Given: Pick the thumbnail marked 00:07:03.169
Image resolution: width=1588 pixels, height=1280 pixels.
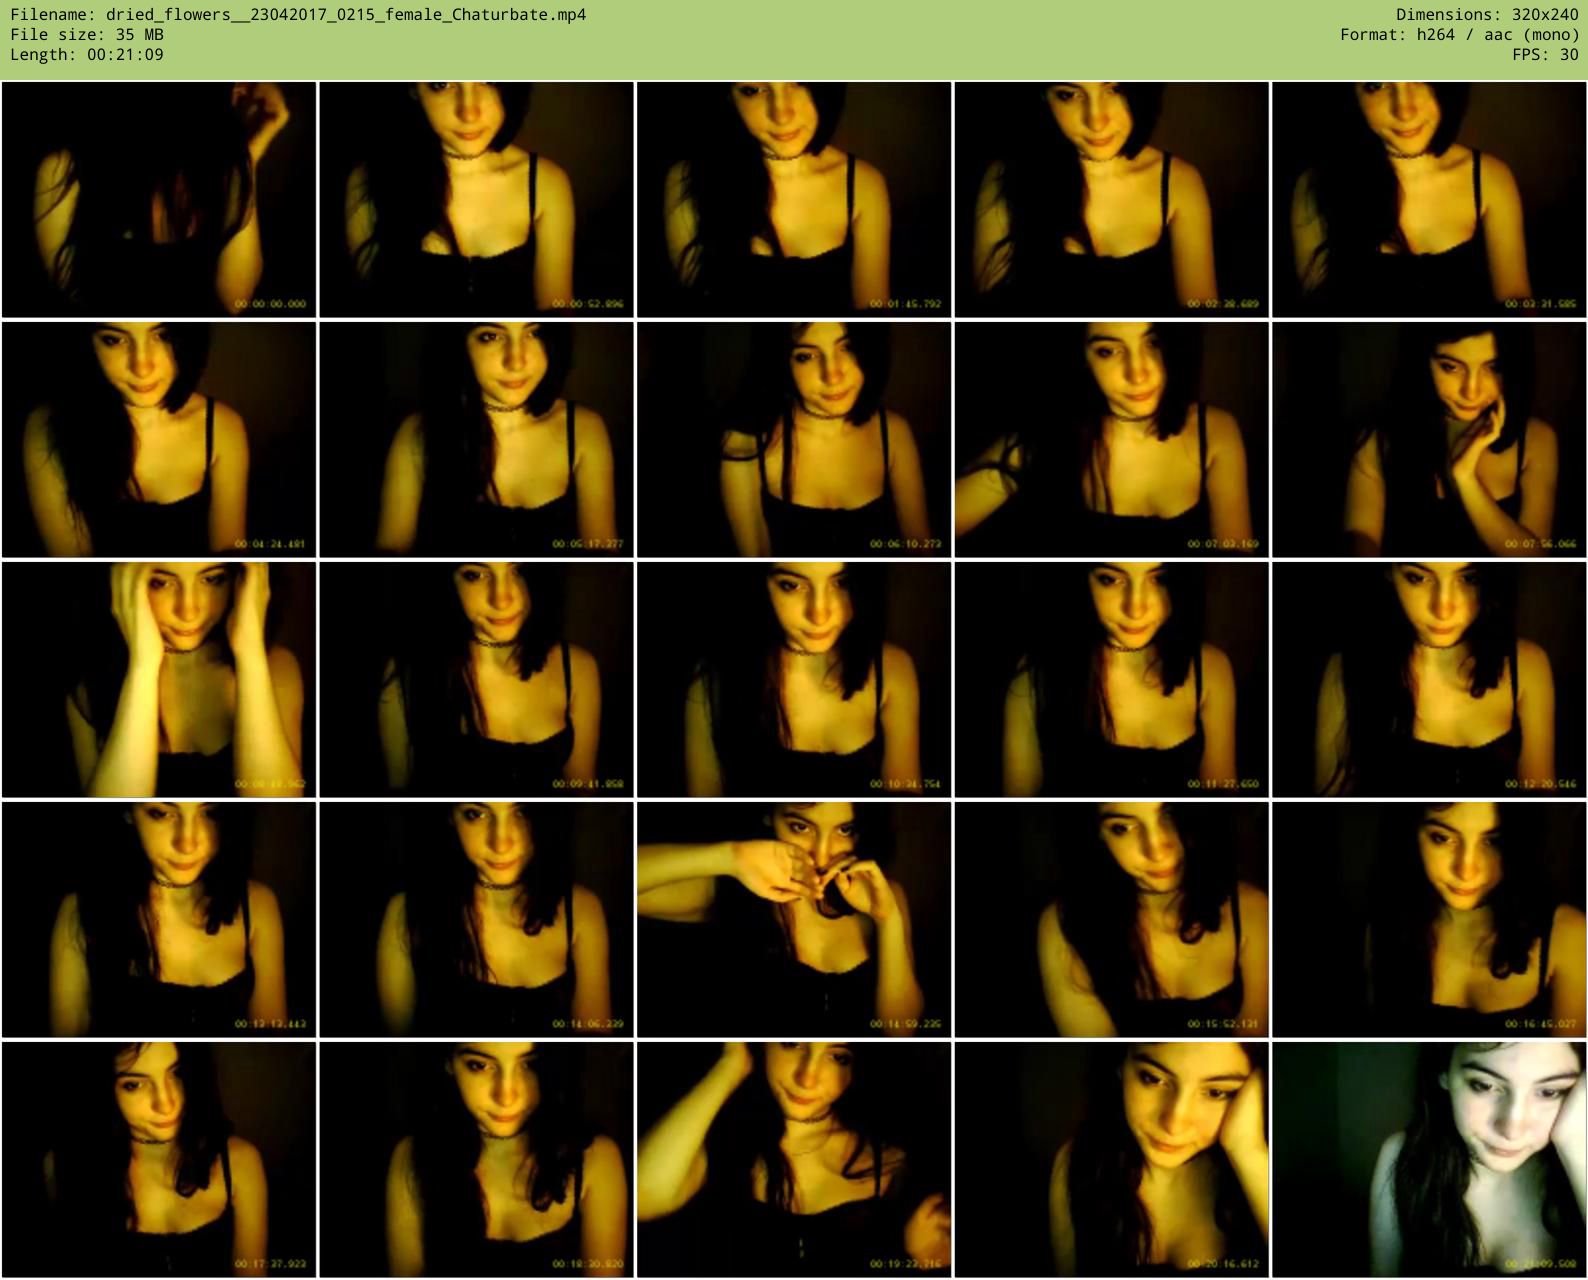Looking at the screenshot, I should tap(1111, 440).
